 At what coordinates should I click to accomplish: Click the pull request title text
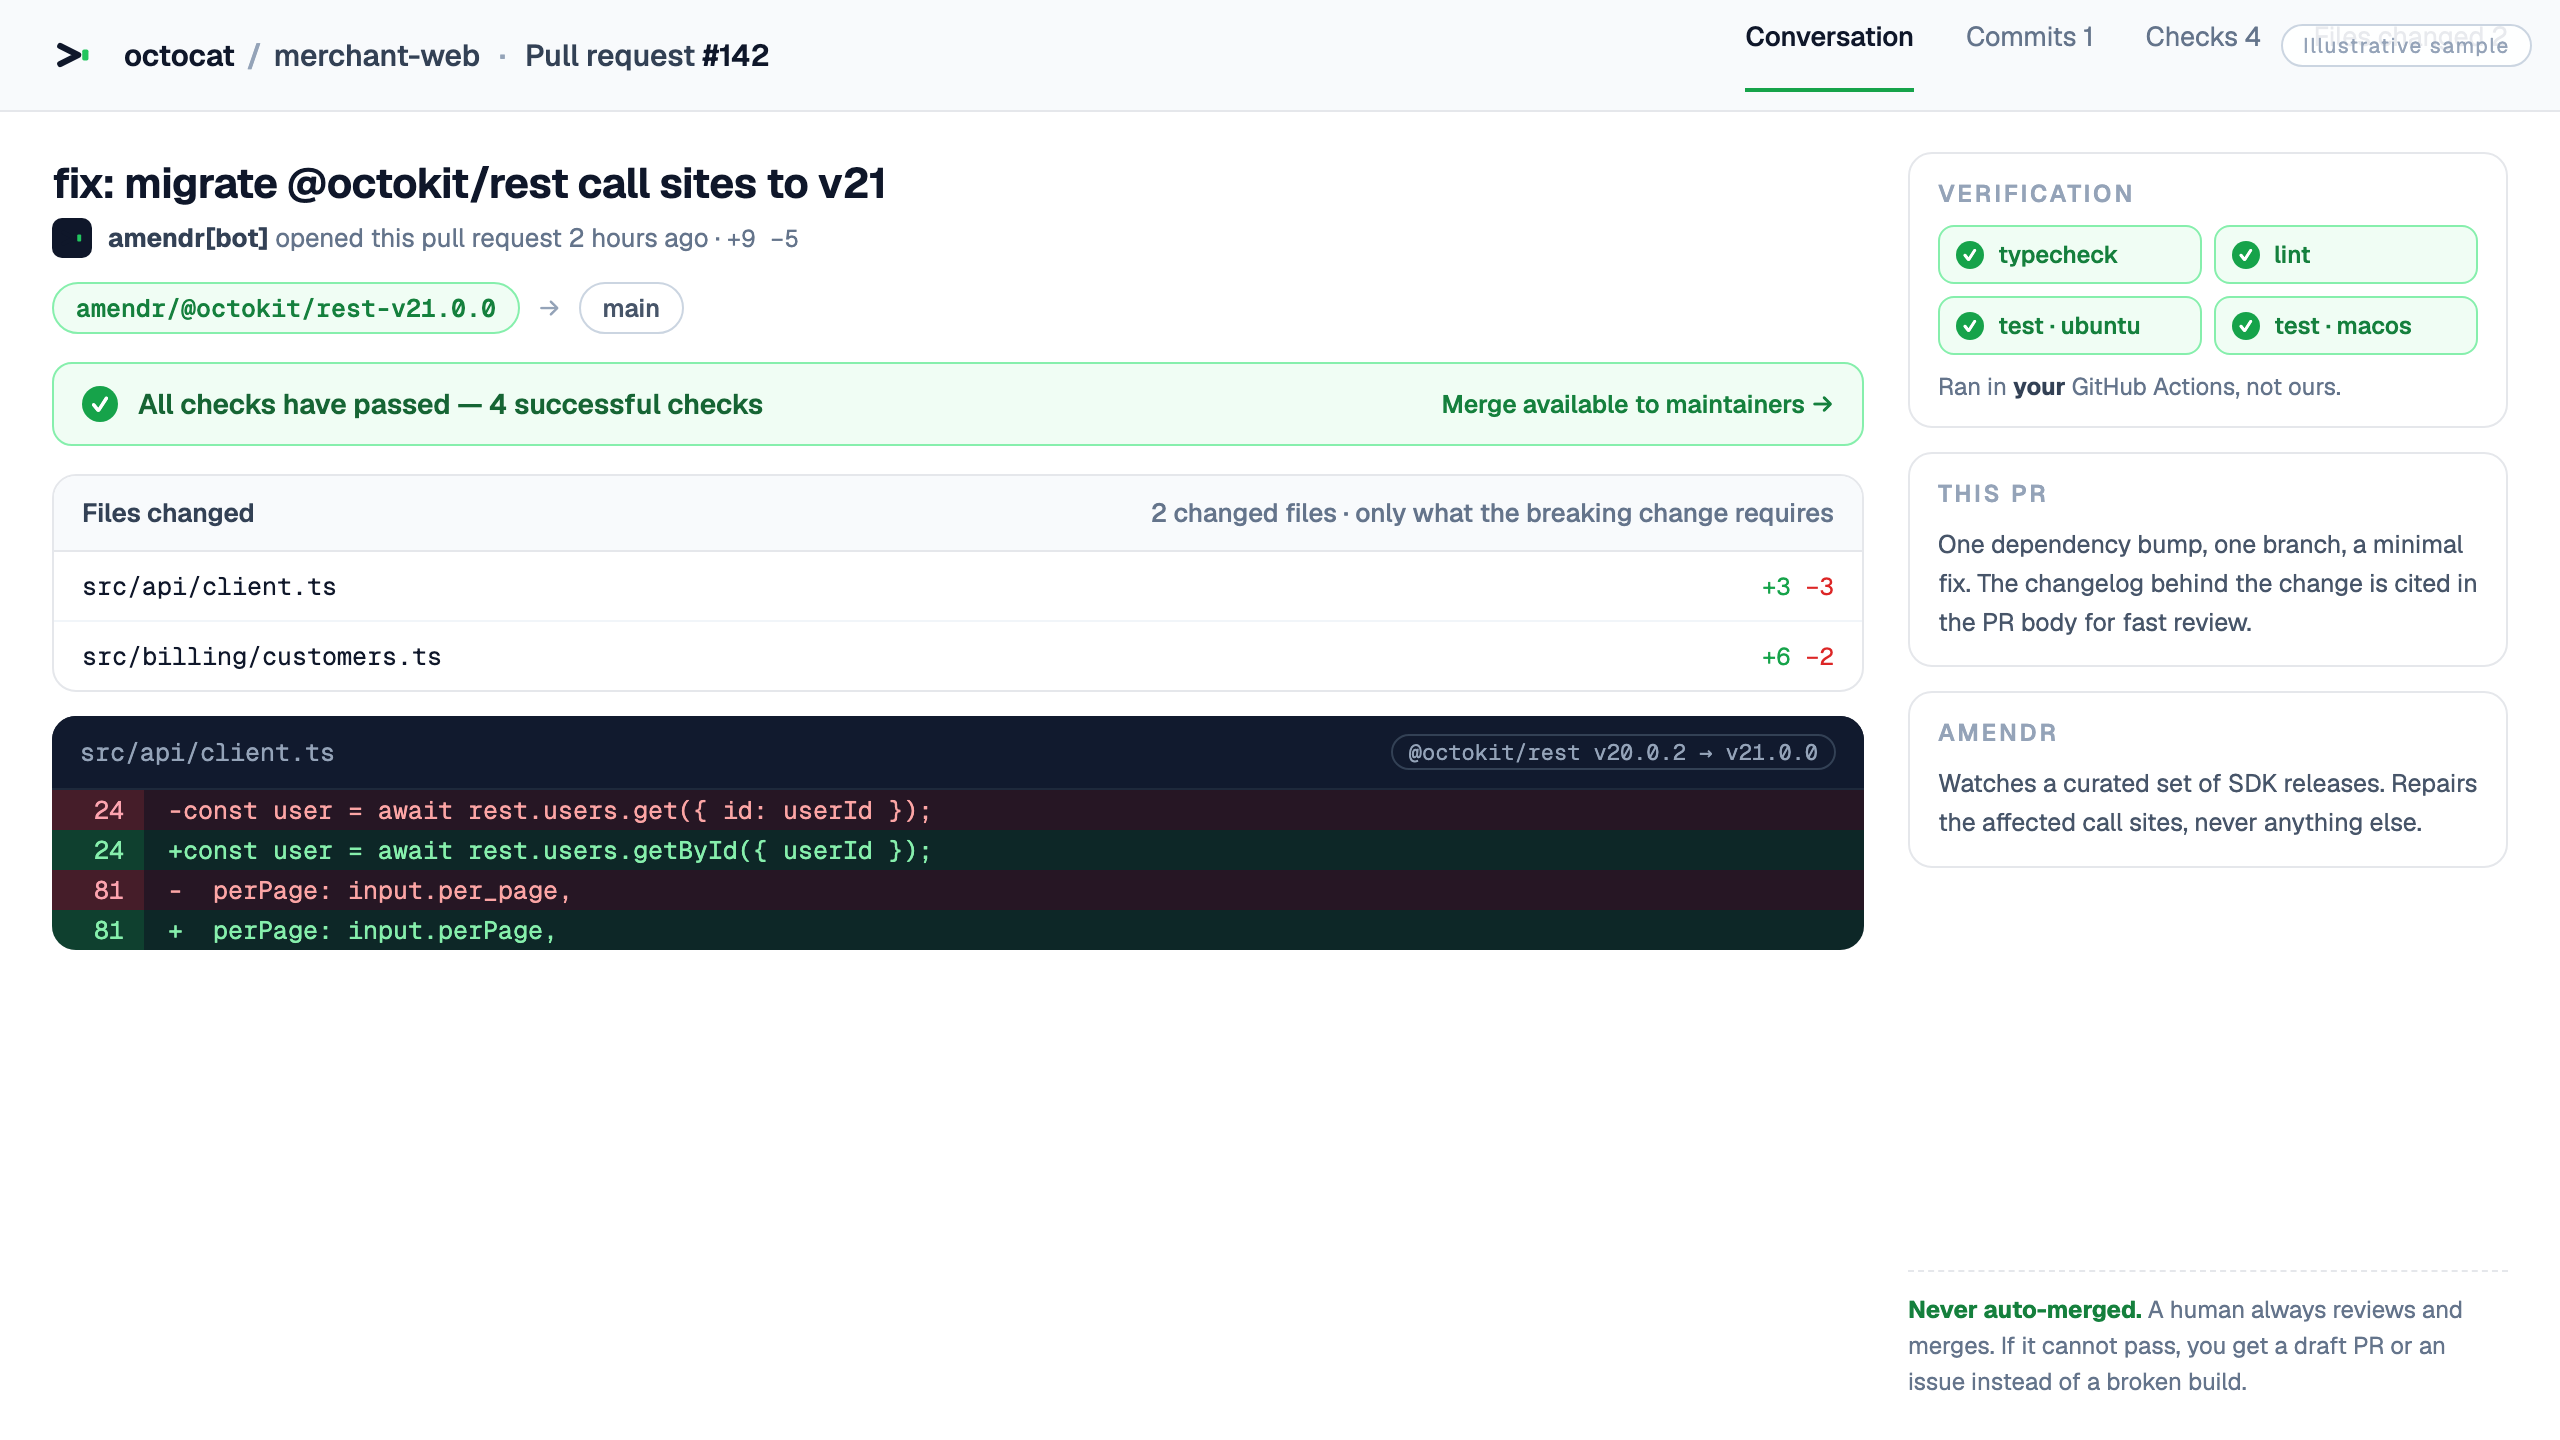[469, 184]
